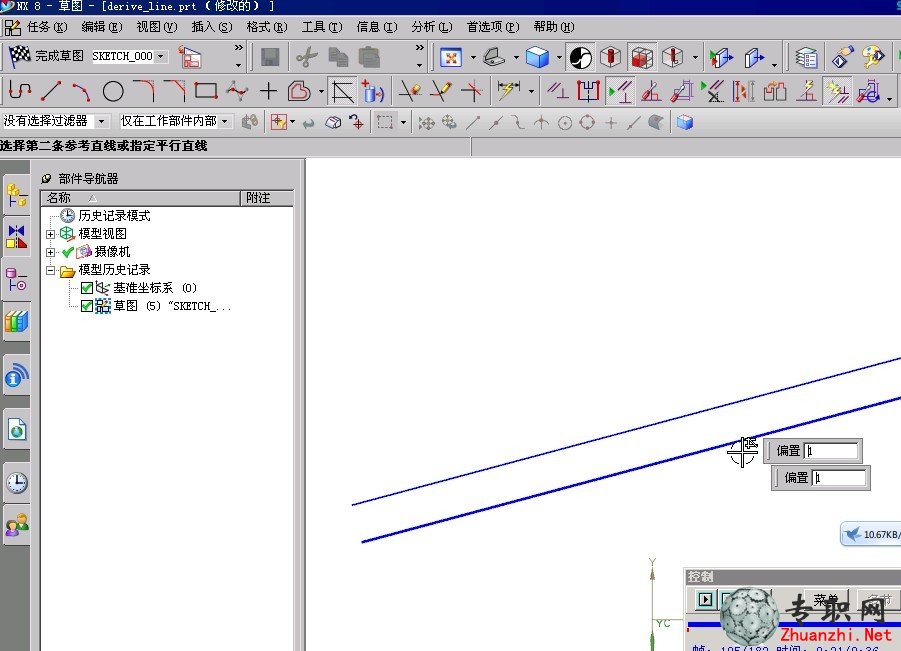The image size is (901, 651).
Task: Toggle Display Sketch Constraints icon
Action: point(619,91)
